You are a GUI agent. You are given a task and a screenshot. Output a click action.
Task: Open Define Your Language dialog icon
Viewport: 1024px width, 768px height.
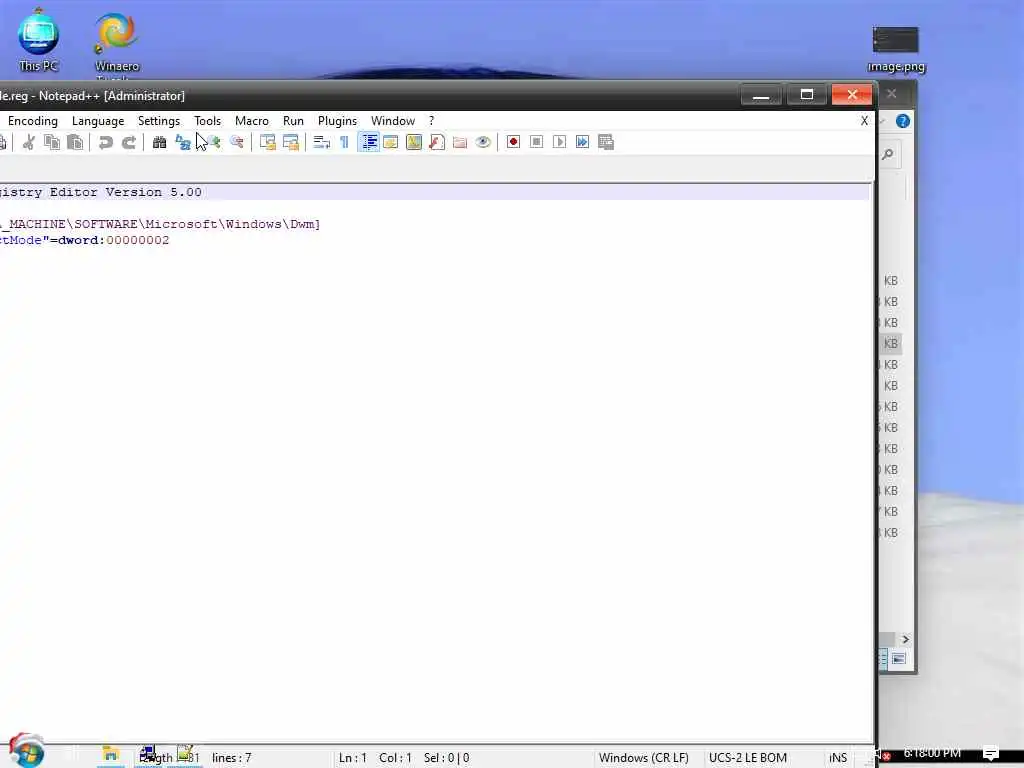[391, 142]
